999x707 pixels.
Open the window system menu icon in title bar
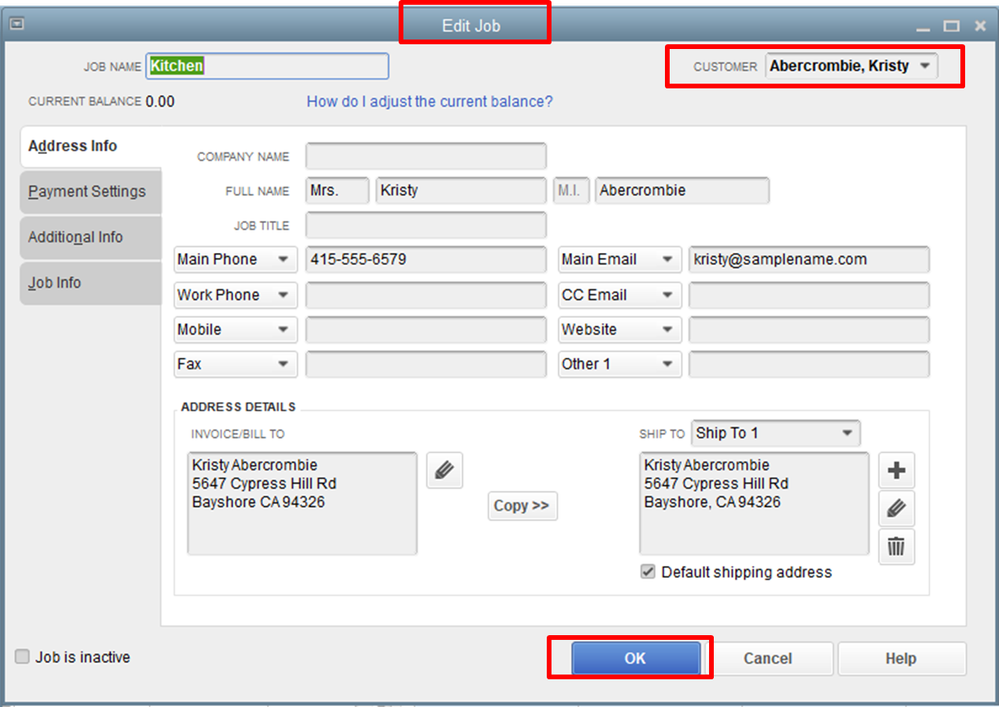(17, 24)
